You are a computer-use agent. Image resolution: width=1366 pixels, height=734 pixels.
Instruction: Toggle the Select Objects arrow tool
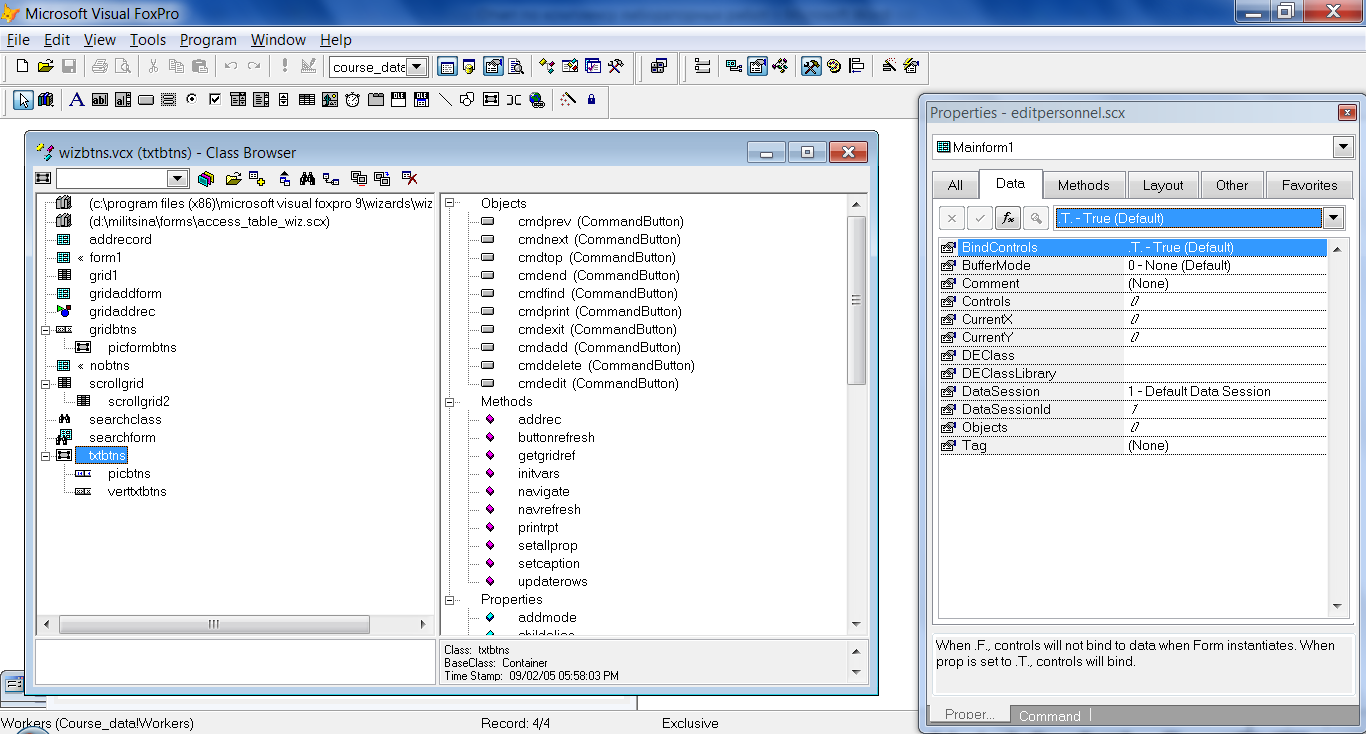22,100
